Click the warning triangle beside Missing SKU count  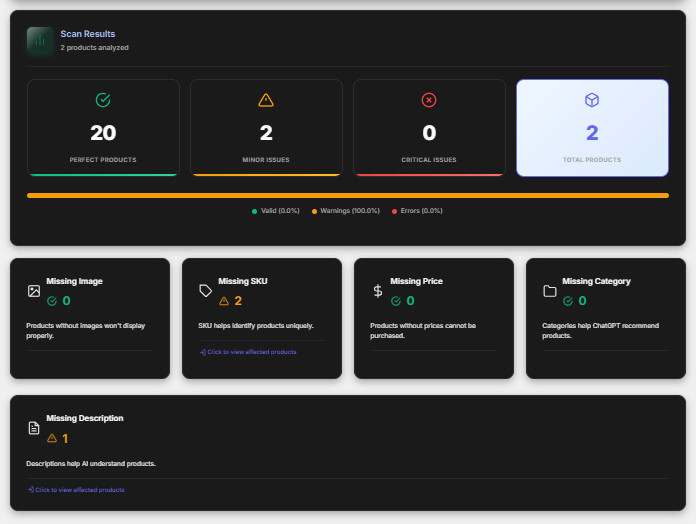[x=224, y=301]
